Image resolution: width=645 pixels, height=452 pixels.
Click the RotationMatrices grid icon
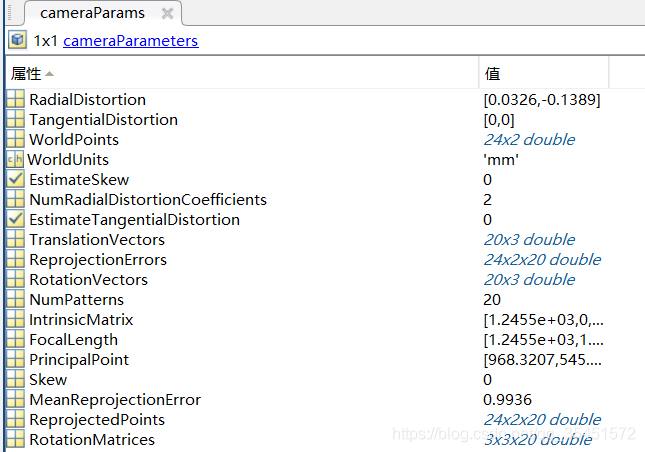[x=15, y=440]
